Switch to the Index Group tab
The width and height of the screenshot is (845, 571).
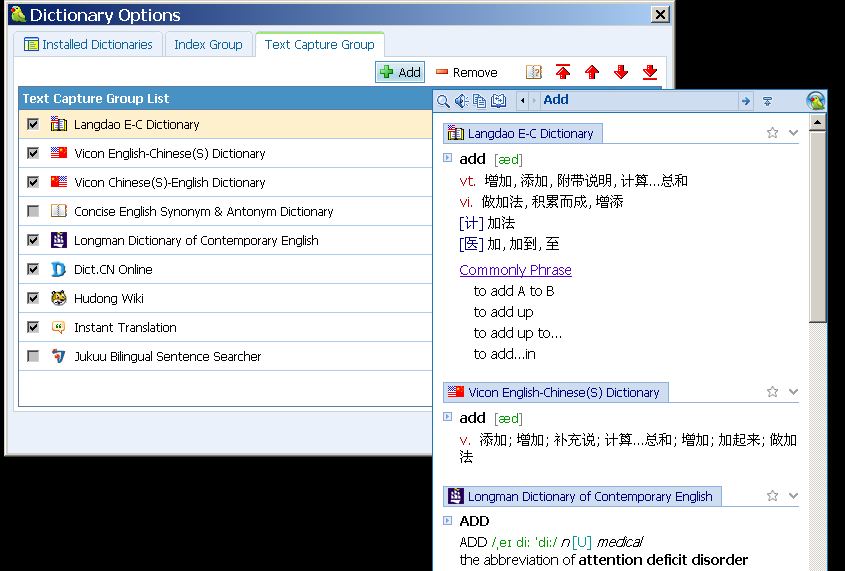coord(208,44)
